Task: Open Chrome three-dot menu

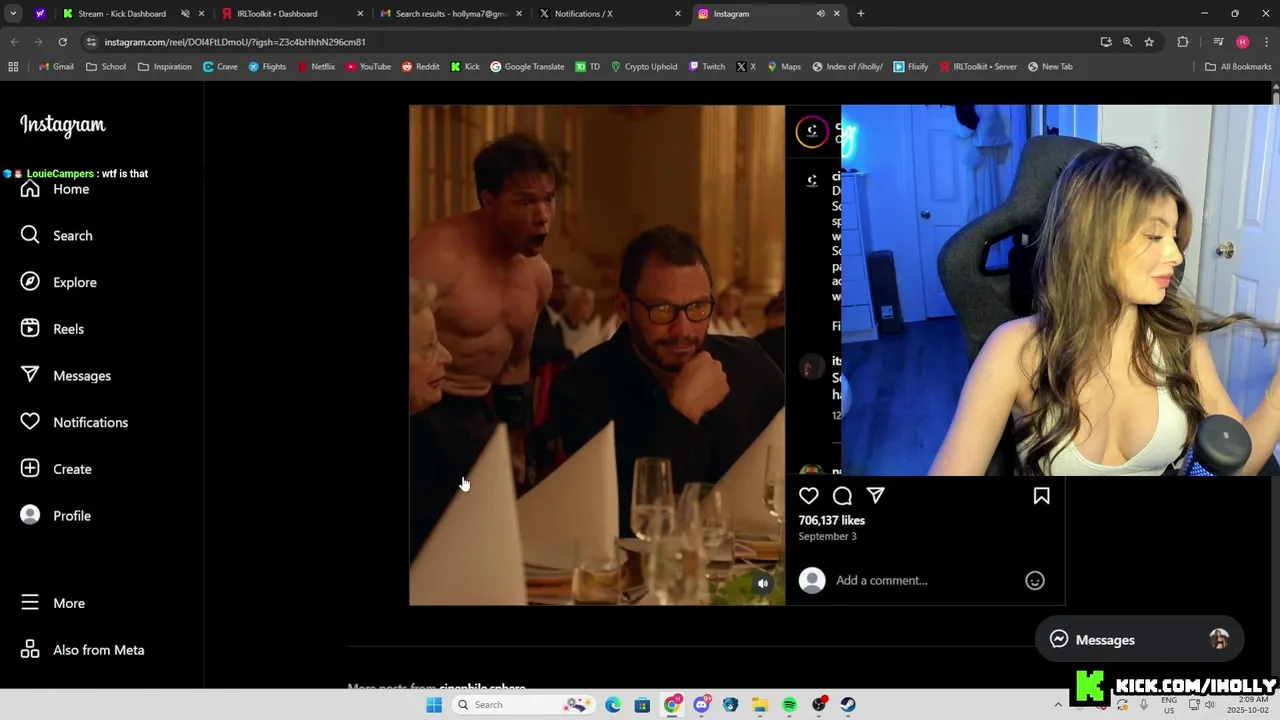Action: click(1266, 42)
